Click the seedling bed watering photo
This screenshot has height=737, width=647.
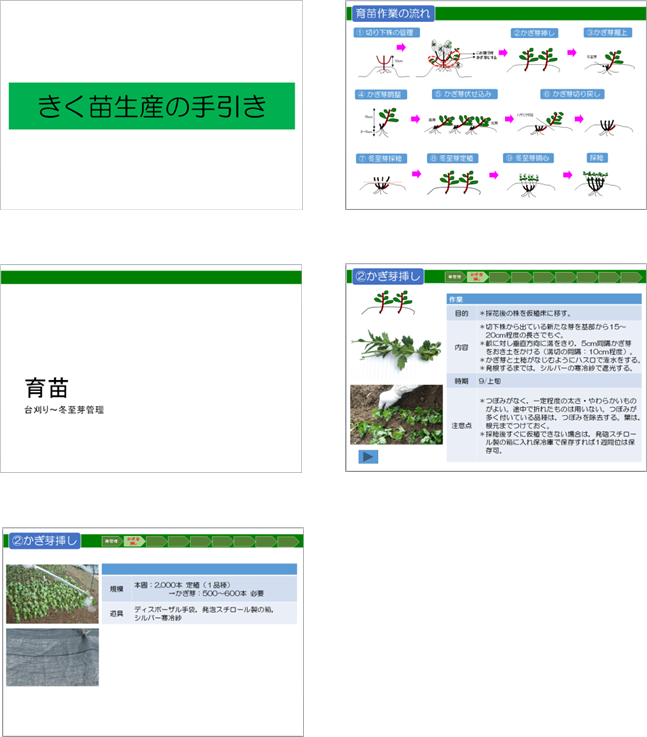point(52,594)
